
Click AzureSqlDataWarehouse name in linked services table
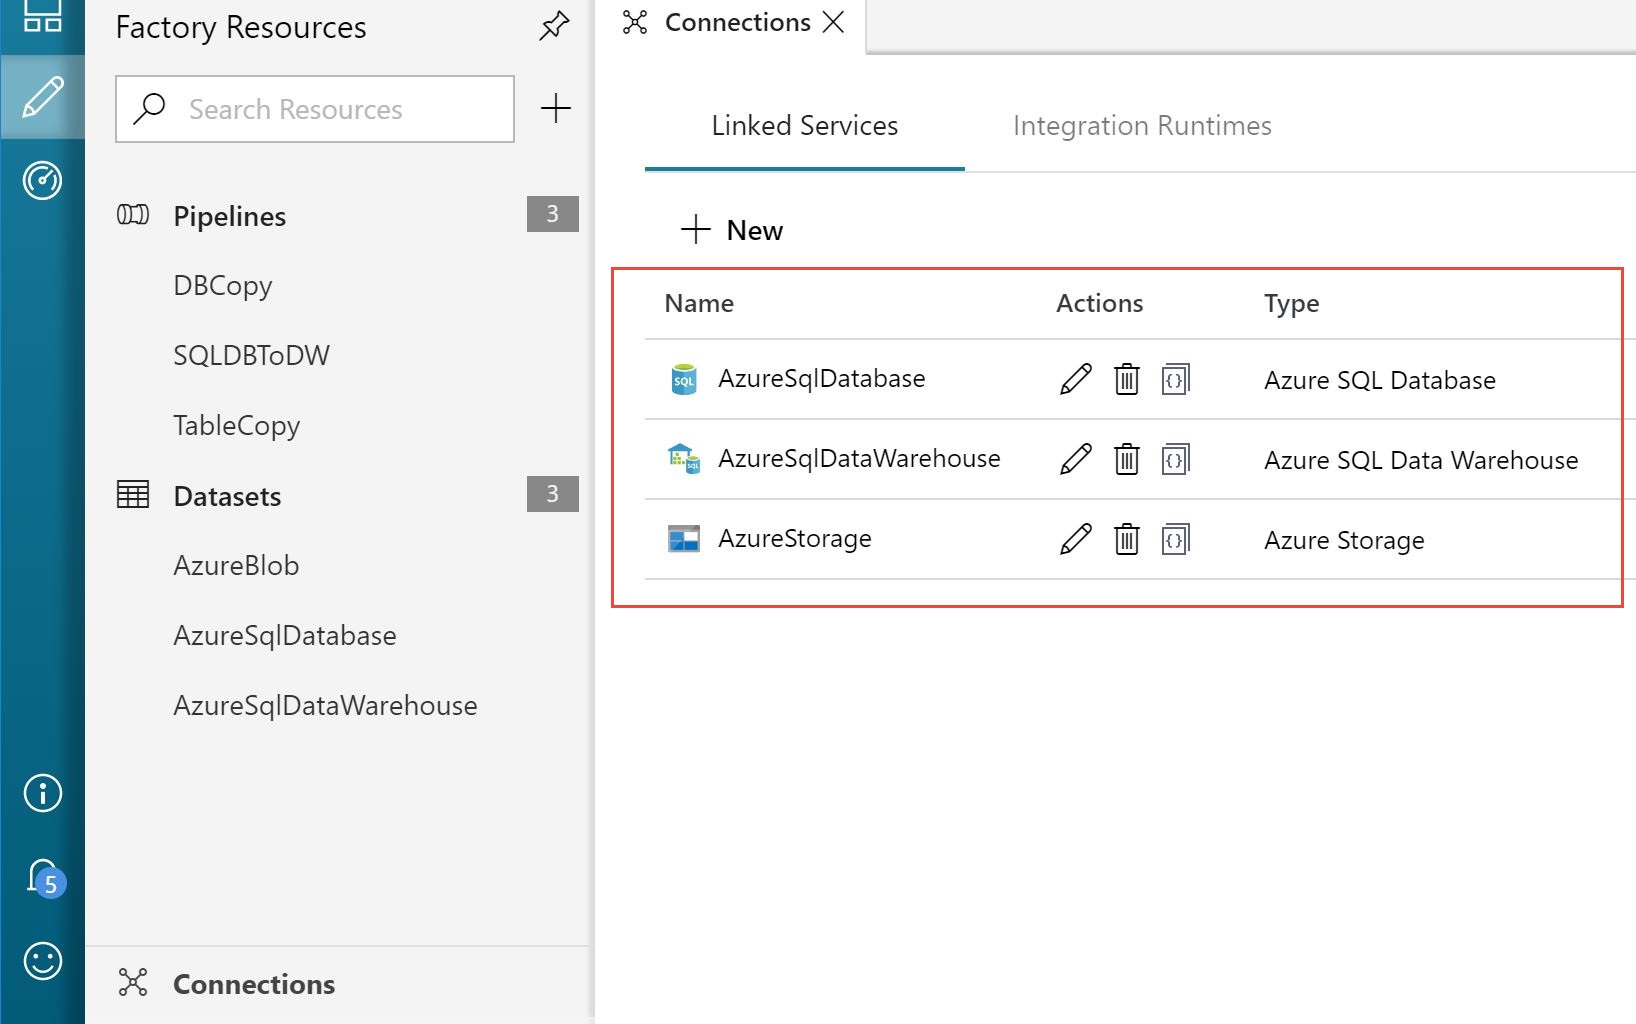click(859, 459)
